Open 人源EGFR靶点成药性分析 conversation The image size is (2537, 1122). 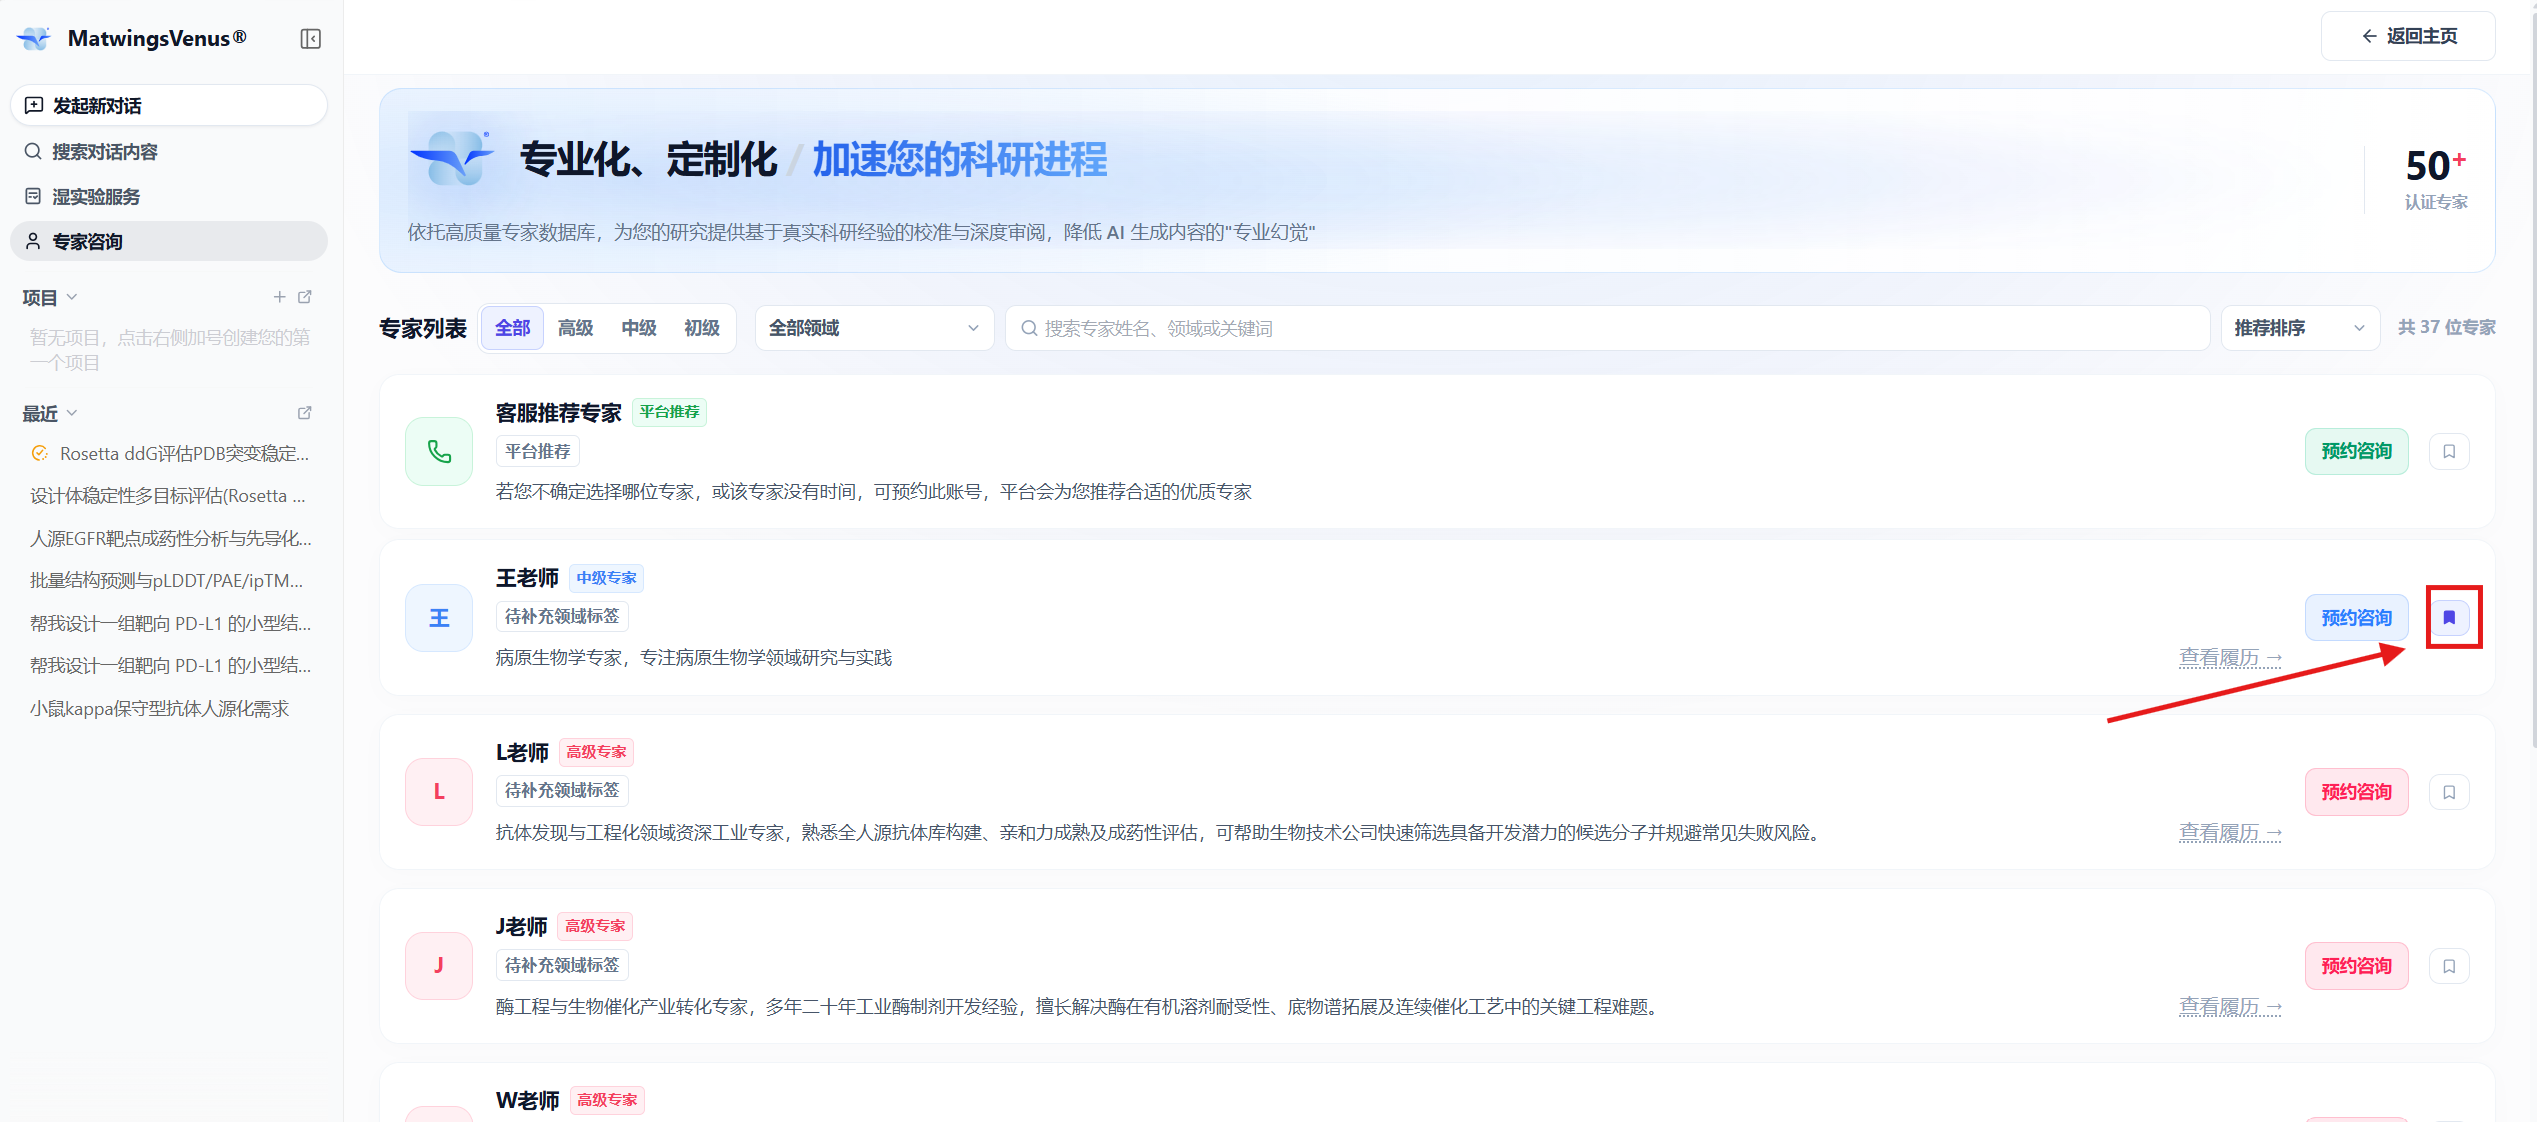click(169, 538)
